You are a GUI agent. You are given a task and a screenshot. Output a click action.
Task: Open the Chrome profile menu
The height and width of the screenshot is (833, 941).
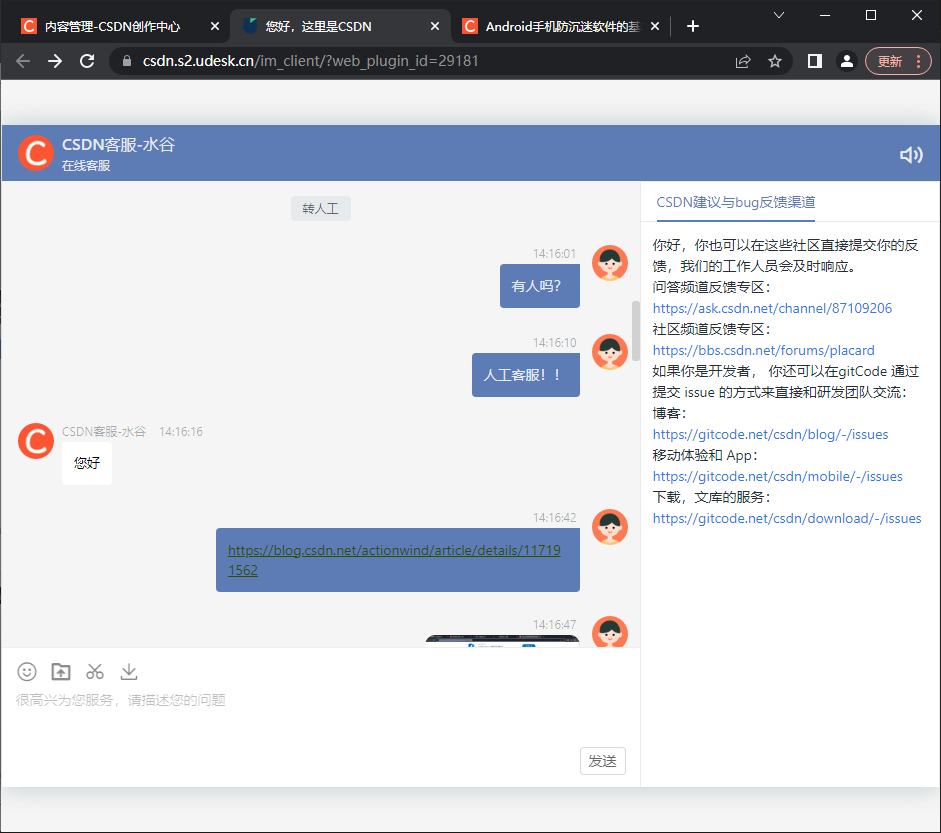847,61
